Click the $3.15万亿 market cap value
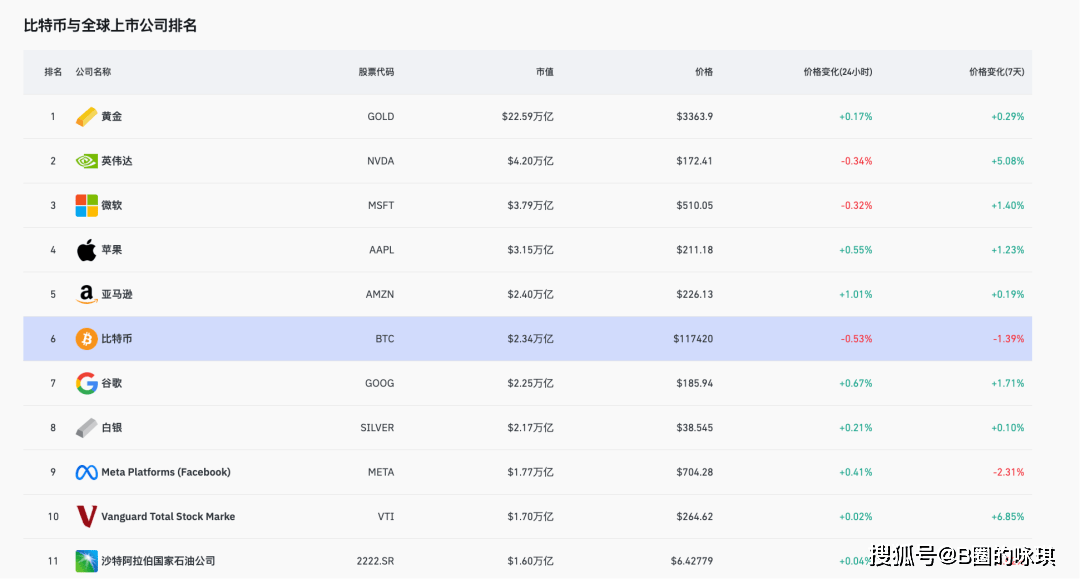The image size is (1080, 579). click(530, 250)
